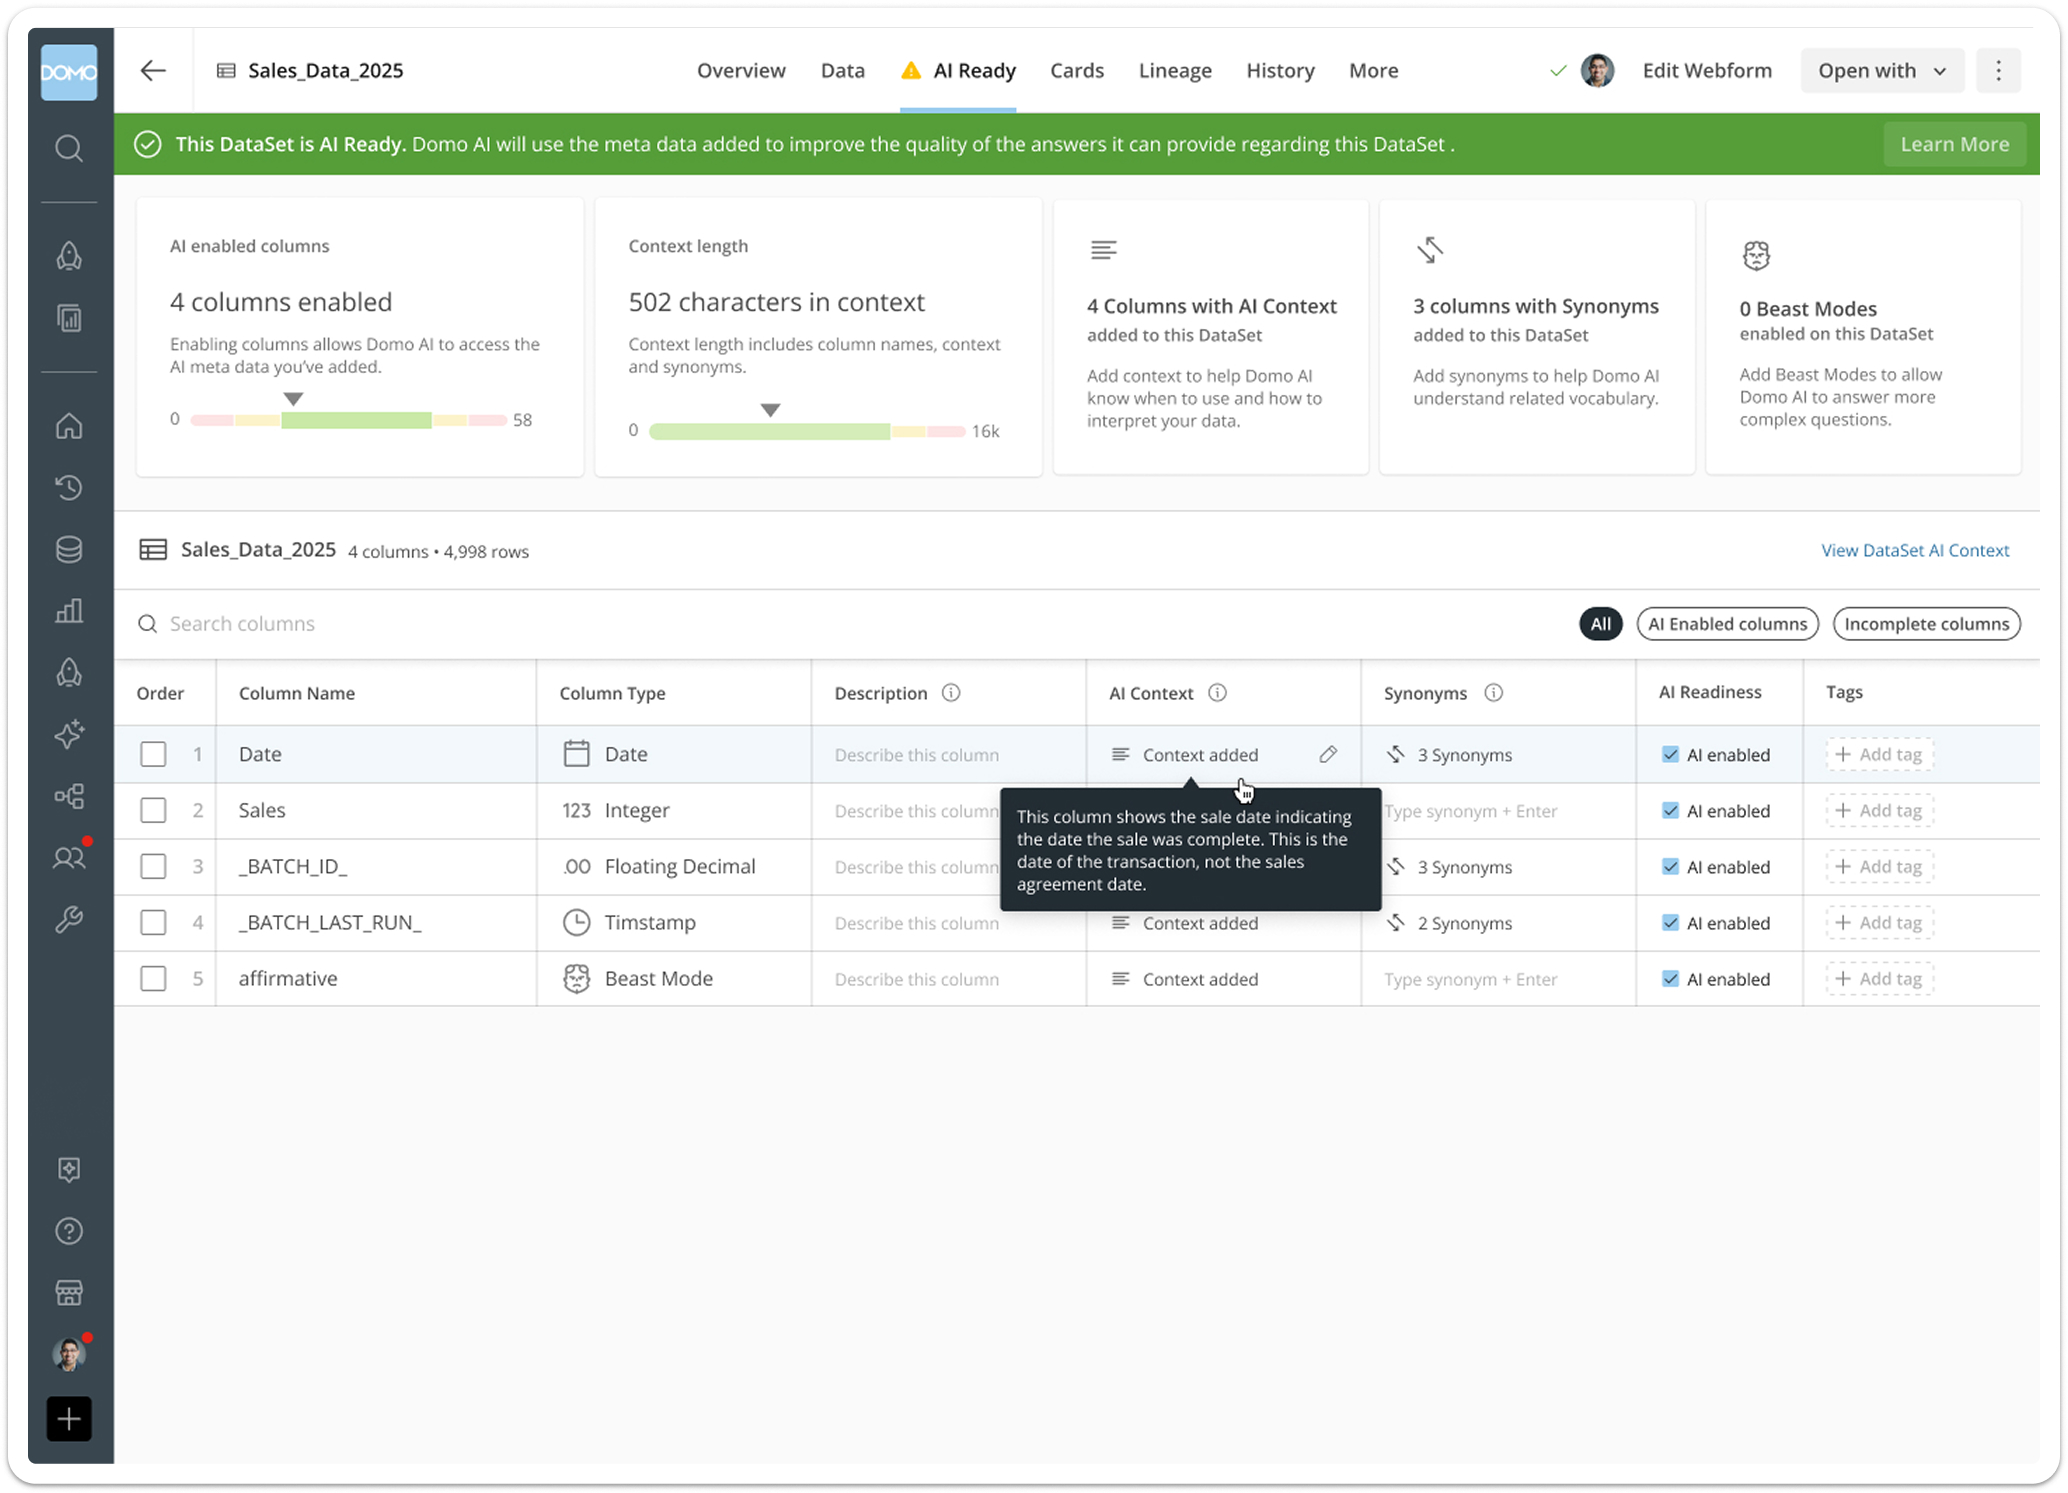Open the More tab menu

(x=1373, y=70)
